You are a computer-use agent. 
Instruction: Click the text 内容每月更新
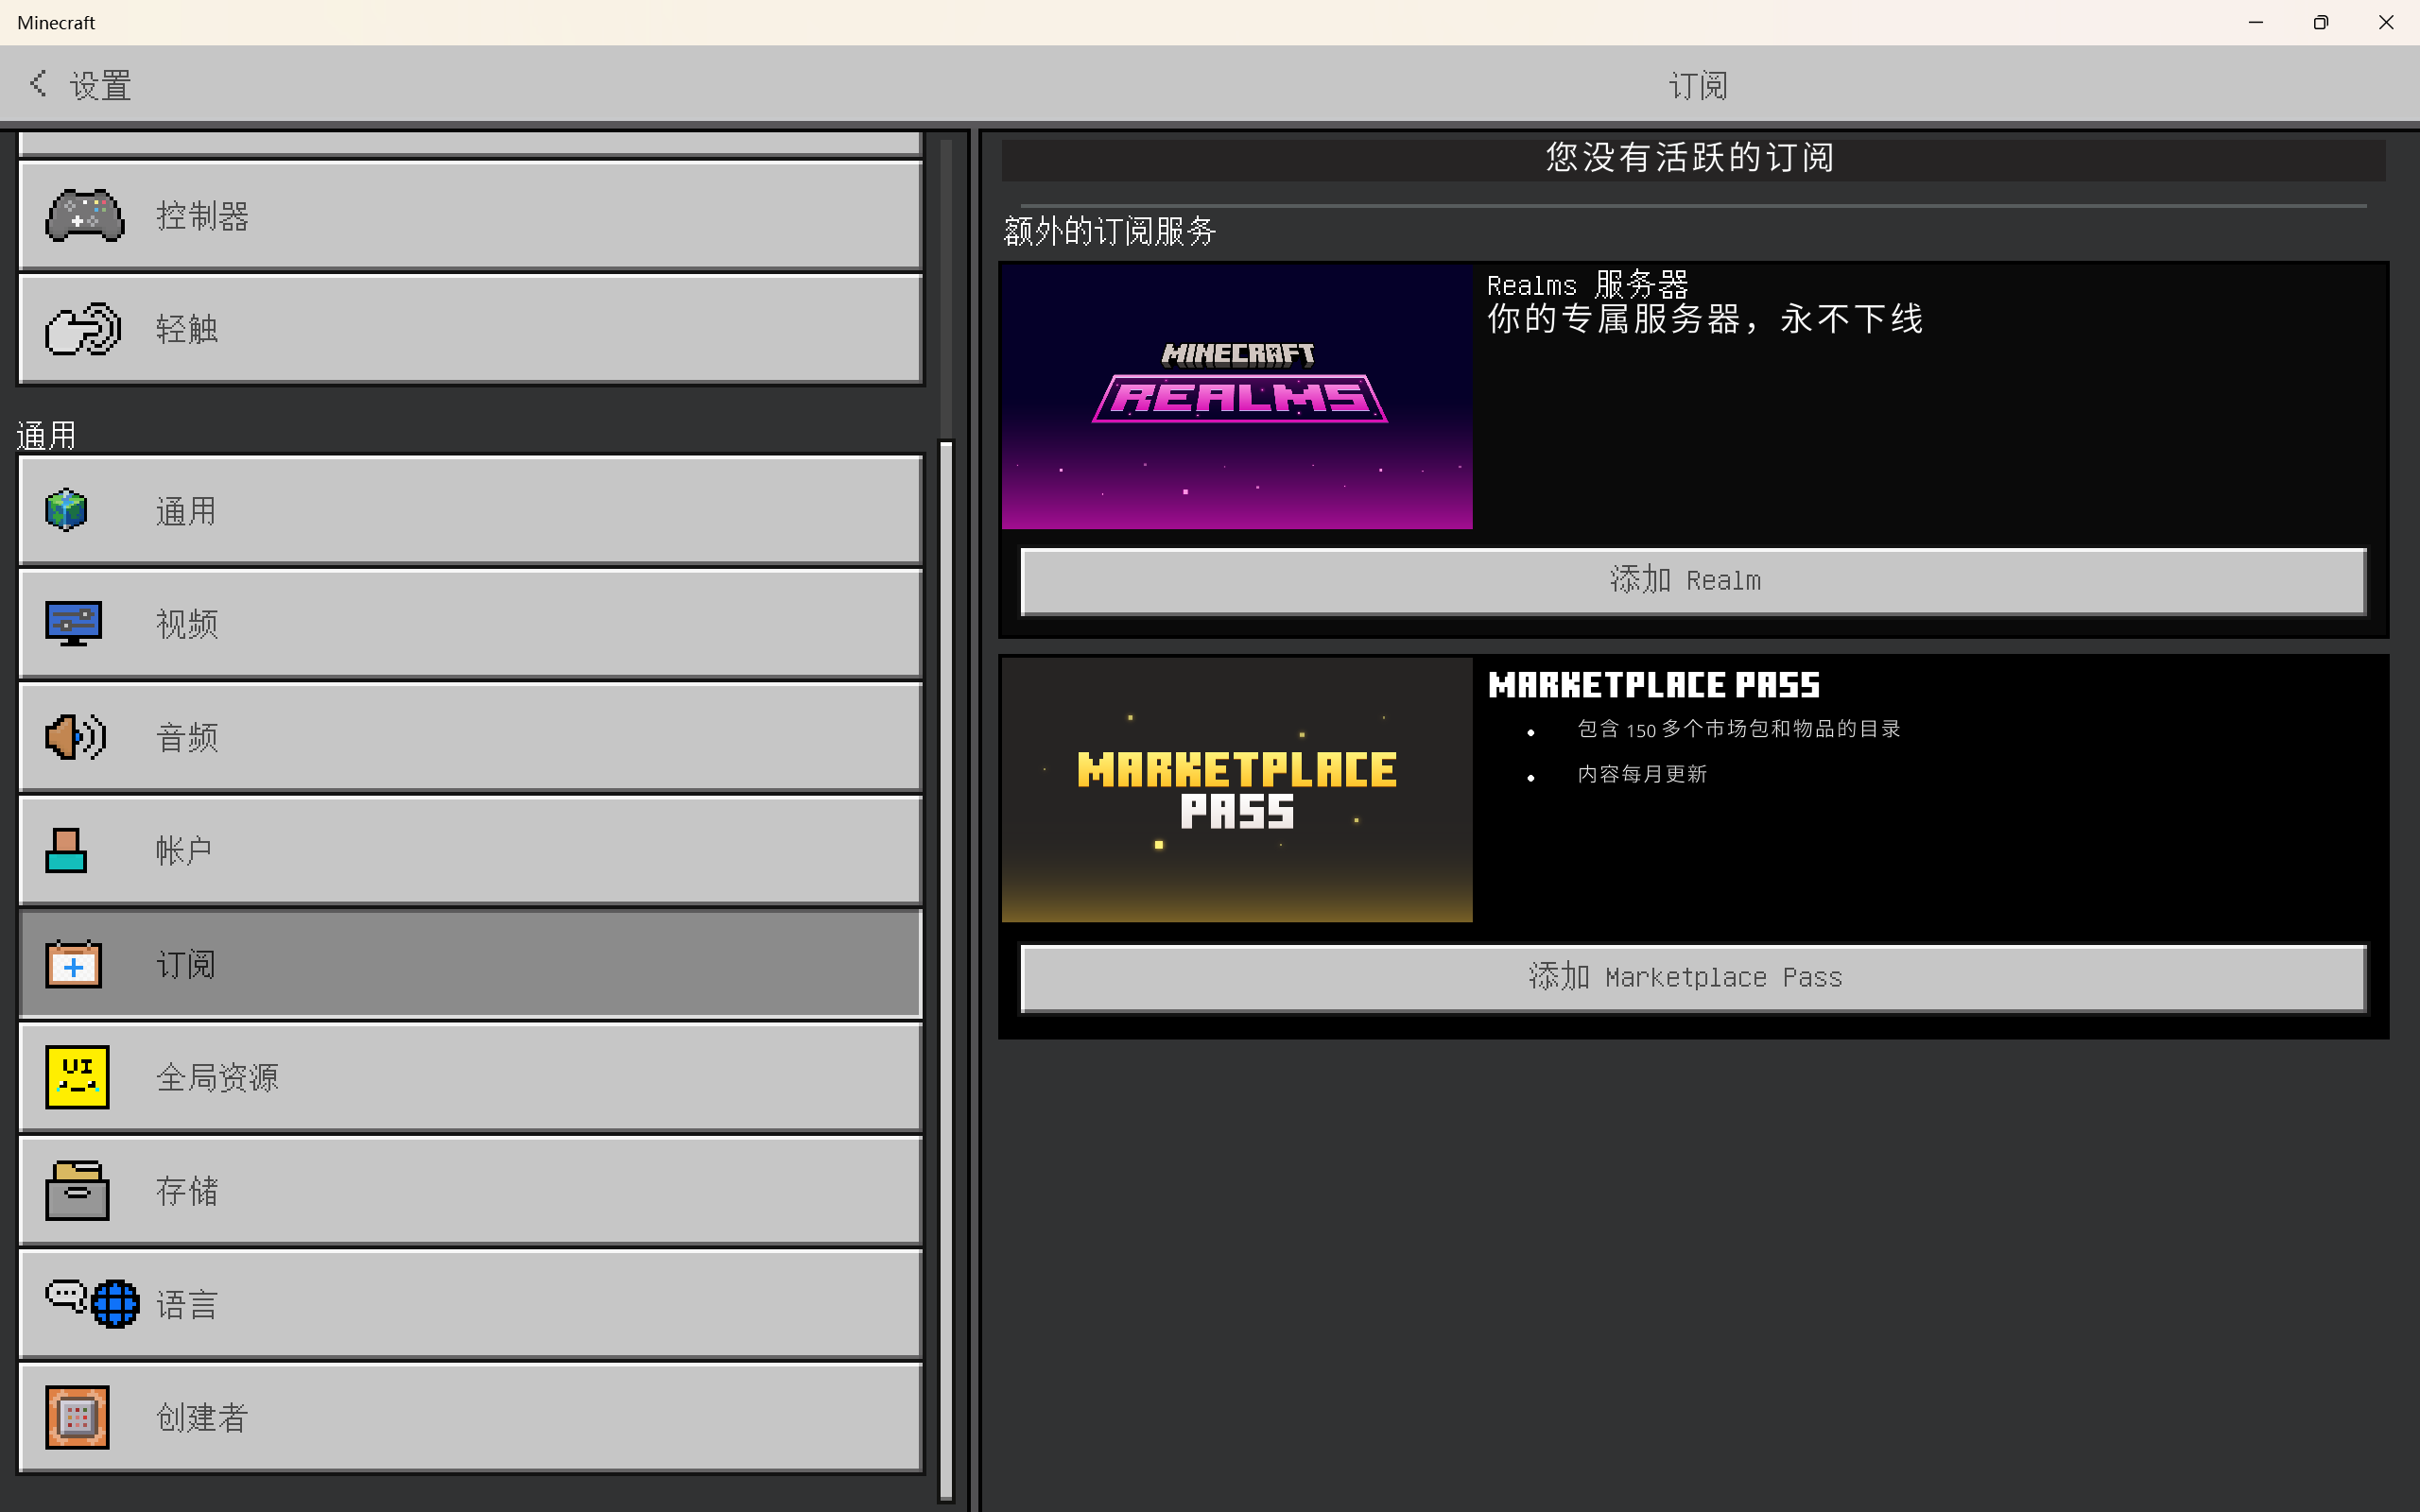click(1642, 774)
